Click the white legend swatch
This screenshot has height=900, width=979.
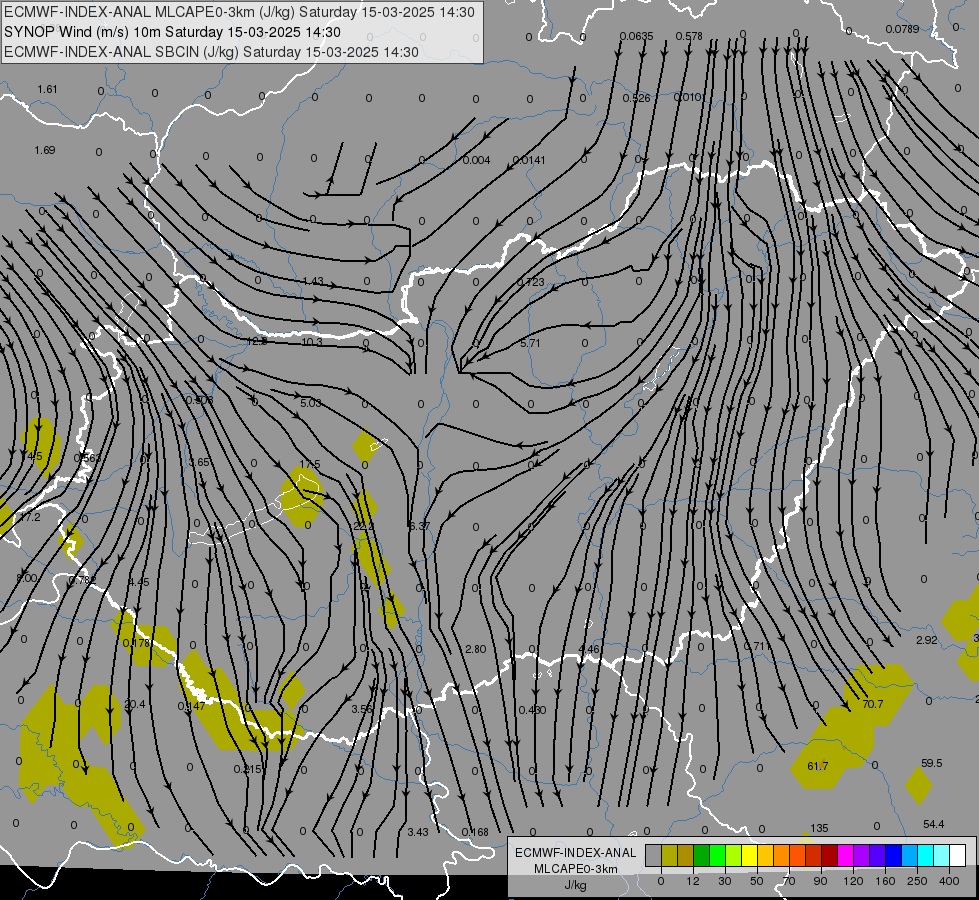coord(958,856)
